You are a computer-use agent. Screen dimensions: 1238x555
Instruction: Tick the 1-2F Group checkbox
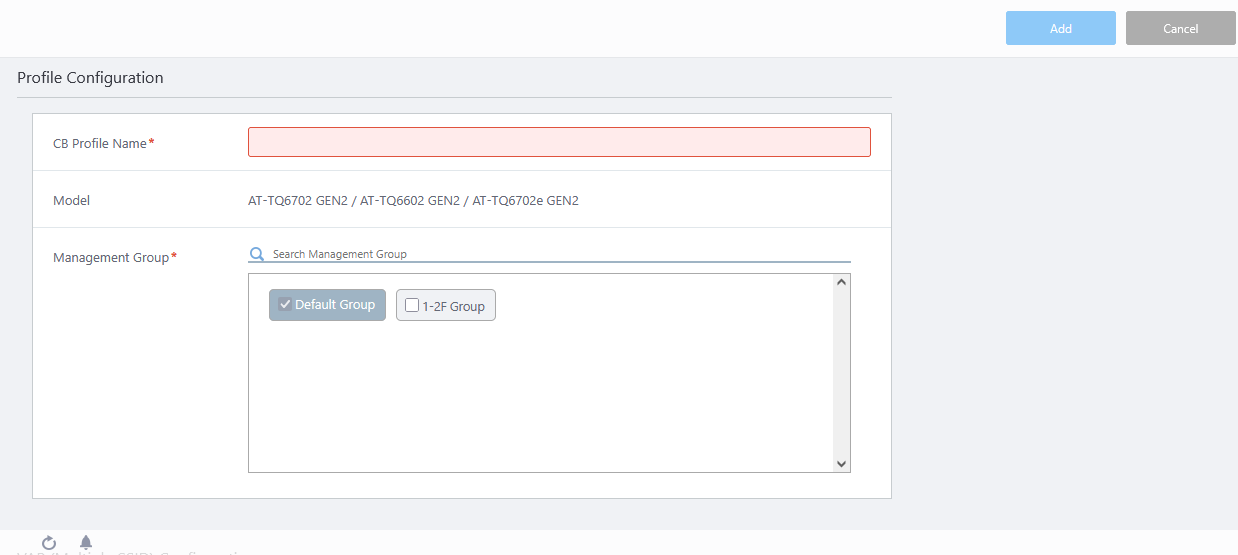pos(412,306)
